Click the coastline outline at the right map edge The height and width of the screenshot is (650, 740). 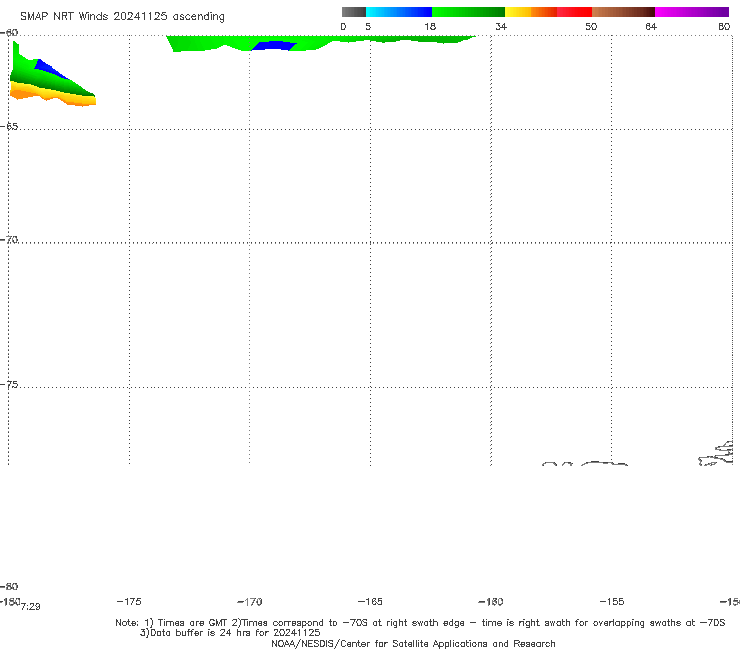point(716,454)
